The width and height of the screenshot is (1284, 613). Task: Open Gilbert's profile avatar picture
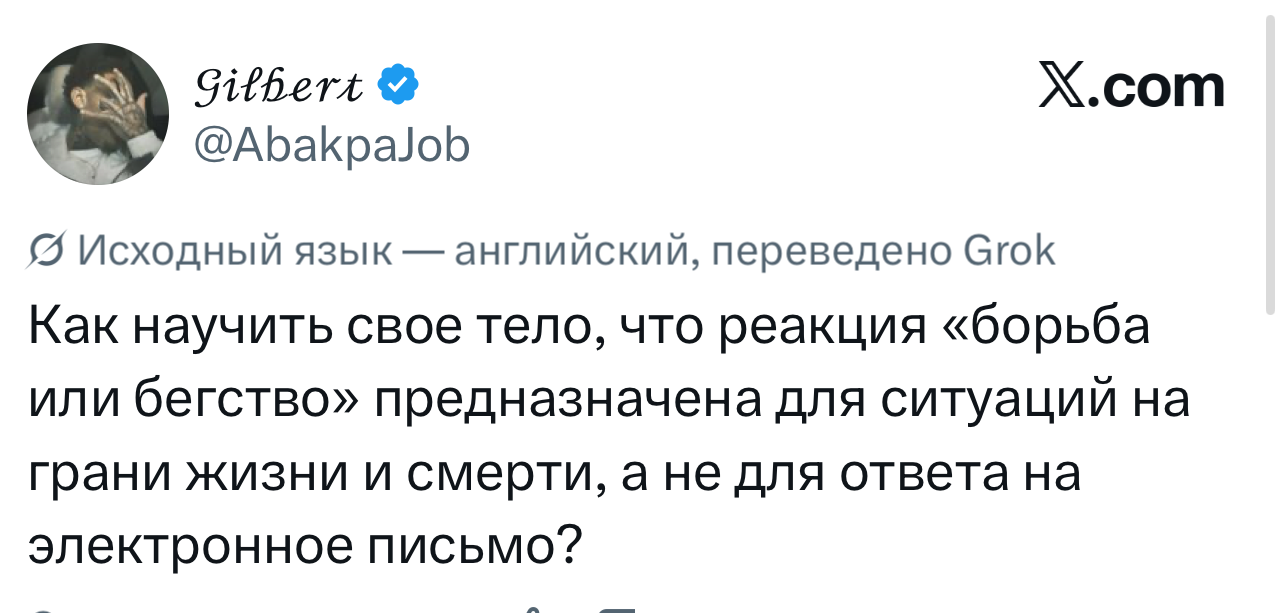(97, 114)
